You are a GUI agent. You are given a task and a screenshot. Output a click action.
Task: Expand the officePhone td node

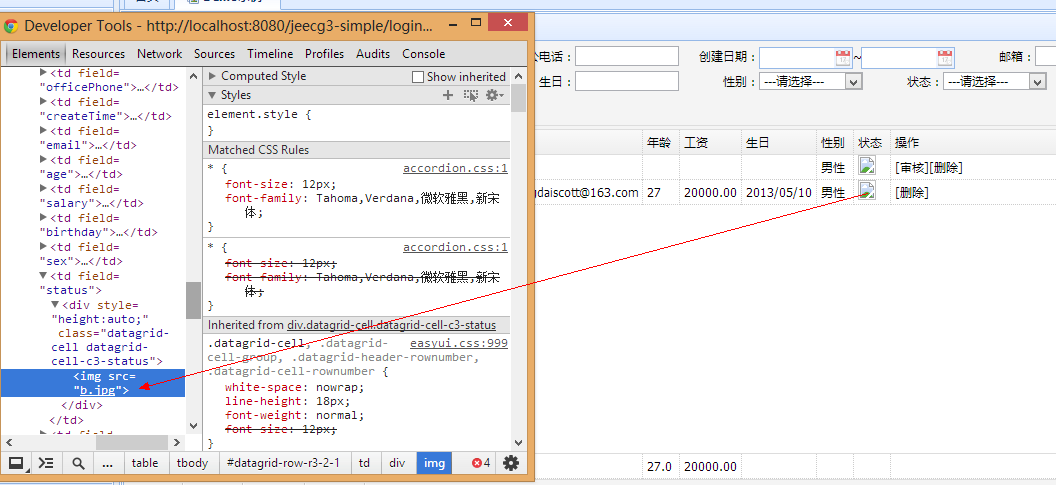point(44,73)
